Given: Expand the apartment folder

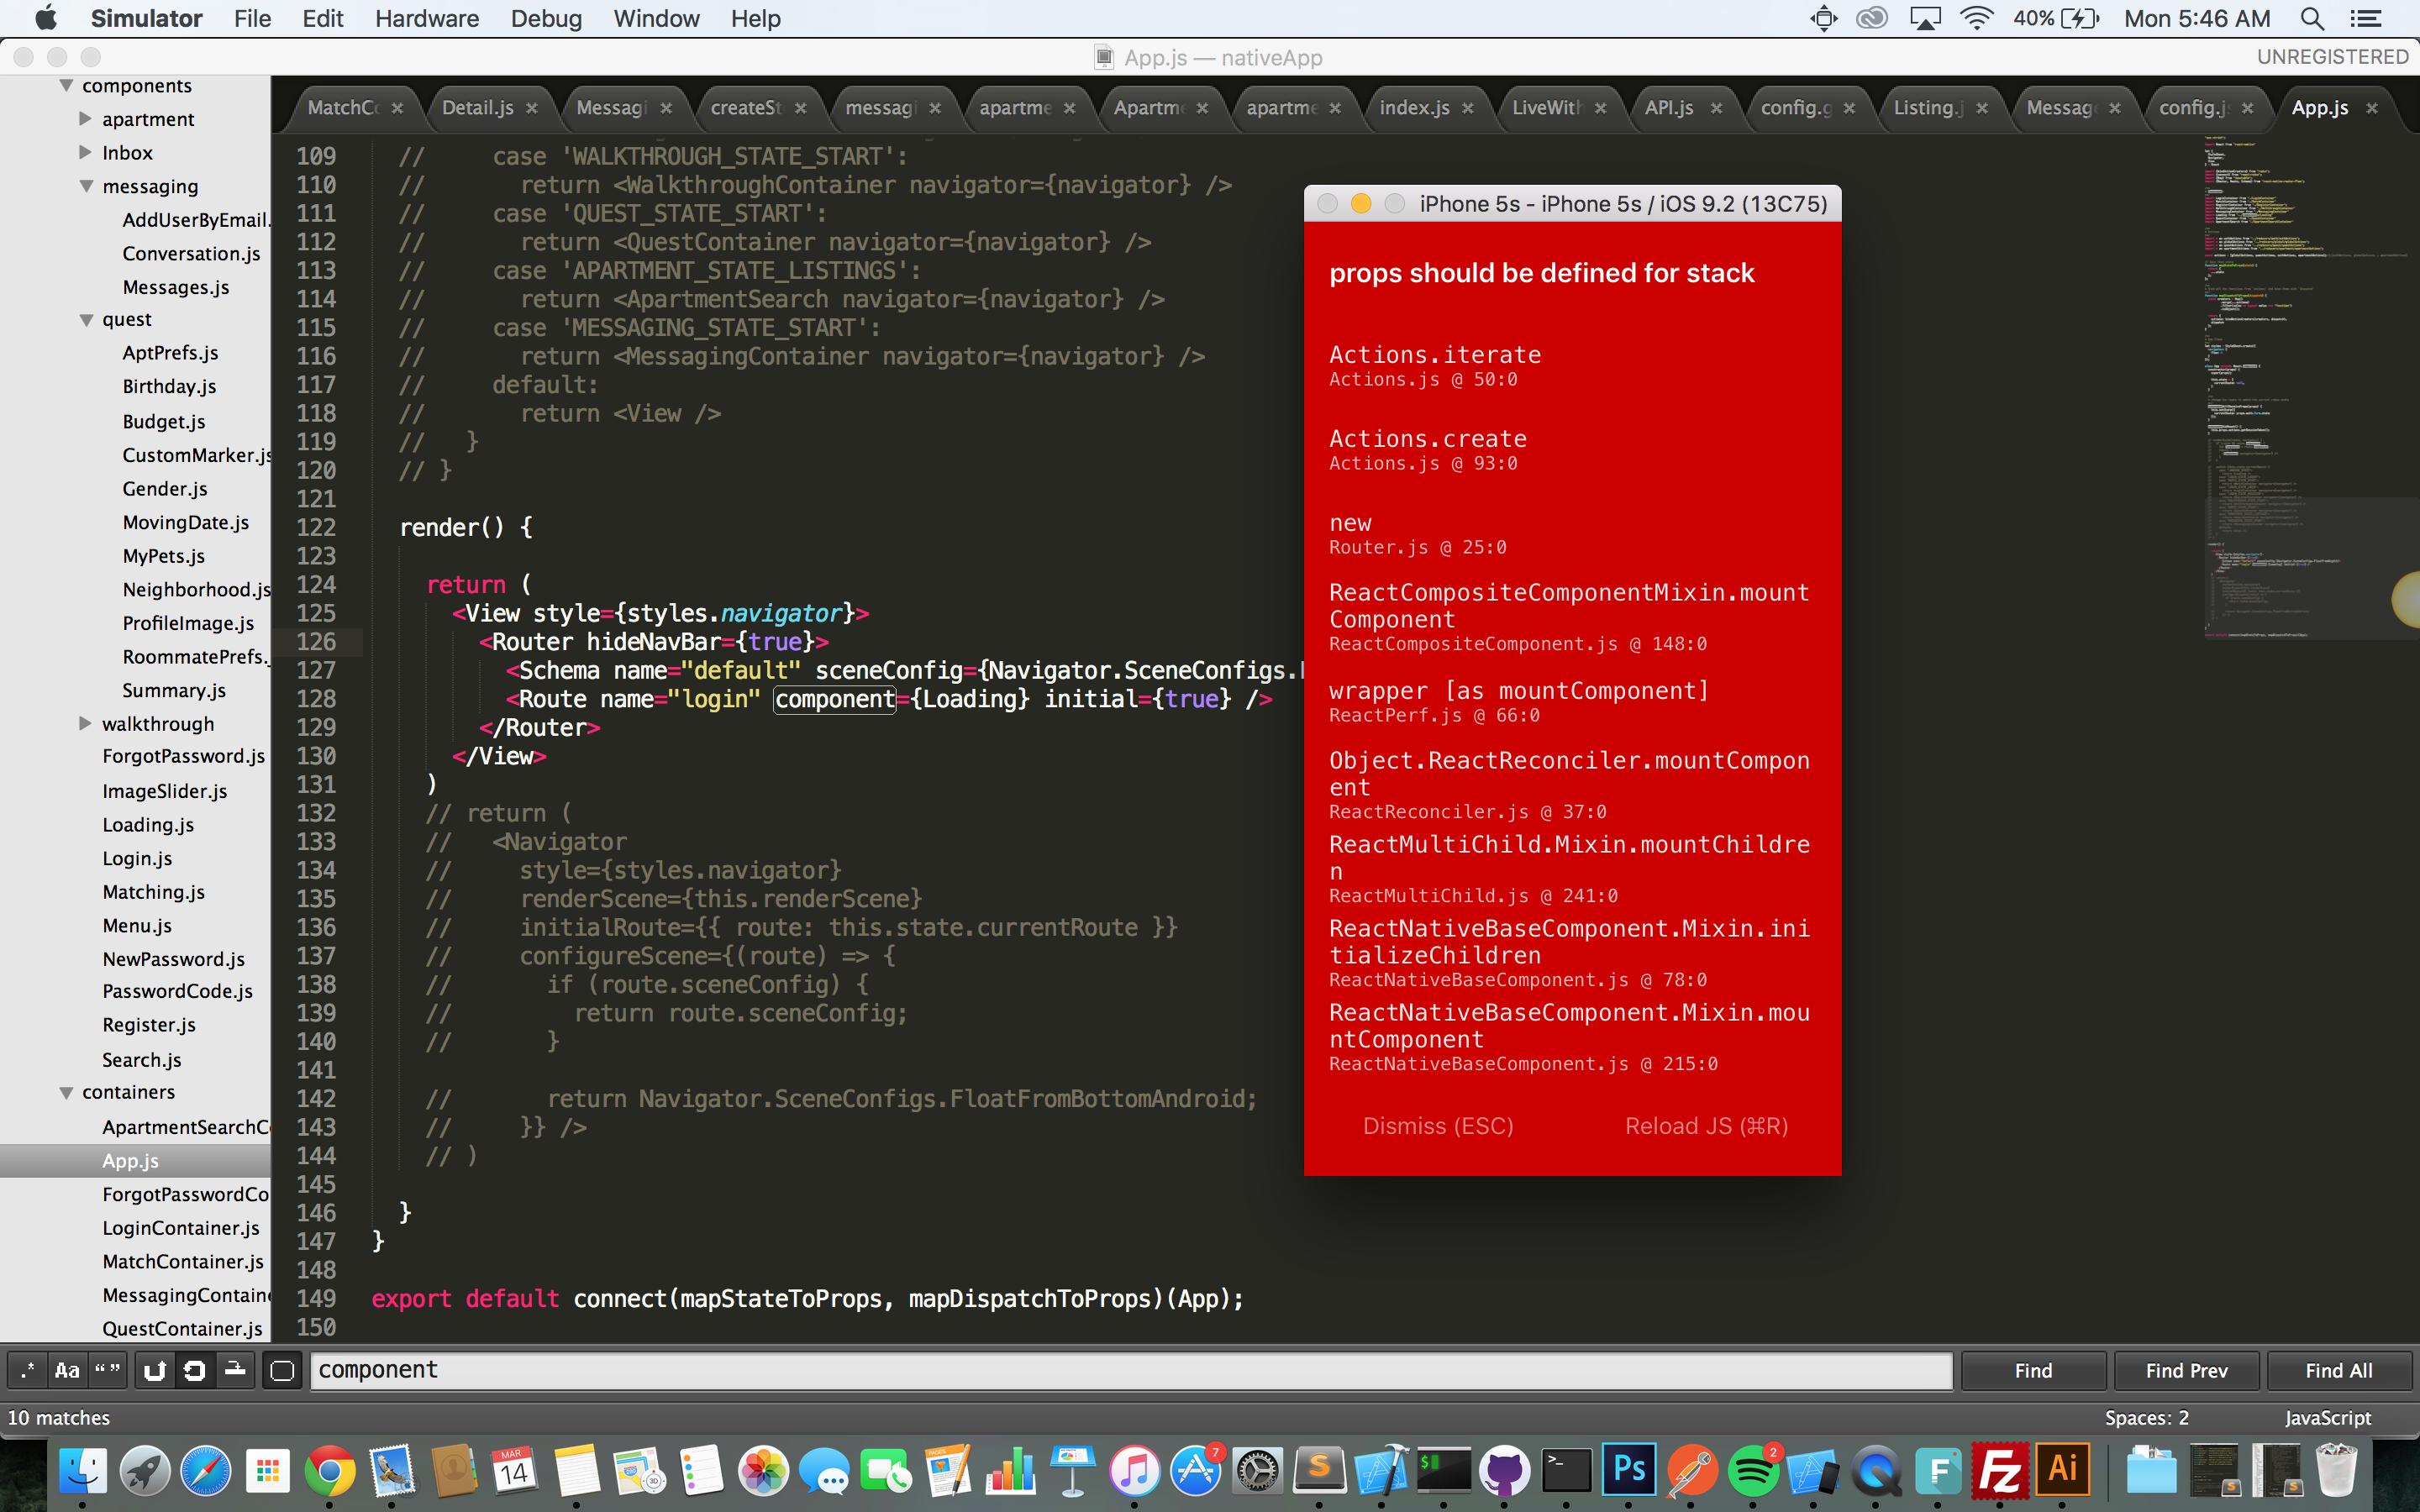Looking at the screenshot, I should (86, 119).
